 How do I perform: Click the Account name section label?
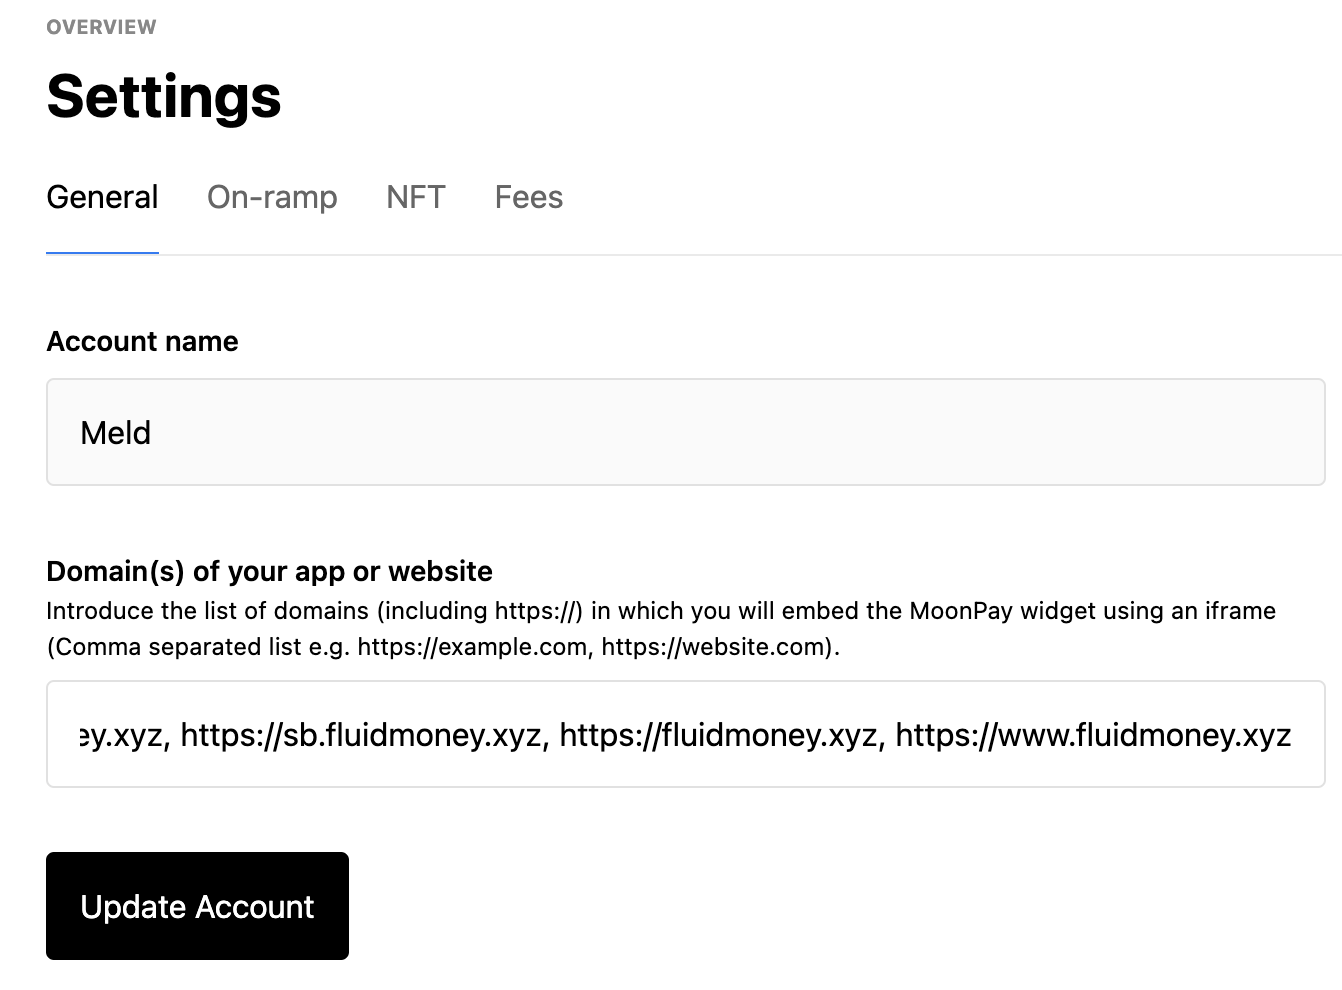click(142, 341)
